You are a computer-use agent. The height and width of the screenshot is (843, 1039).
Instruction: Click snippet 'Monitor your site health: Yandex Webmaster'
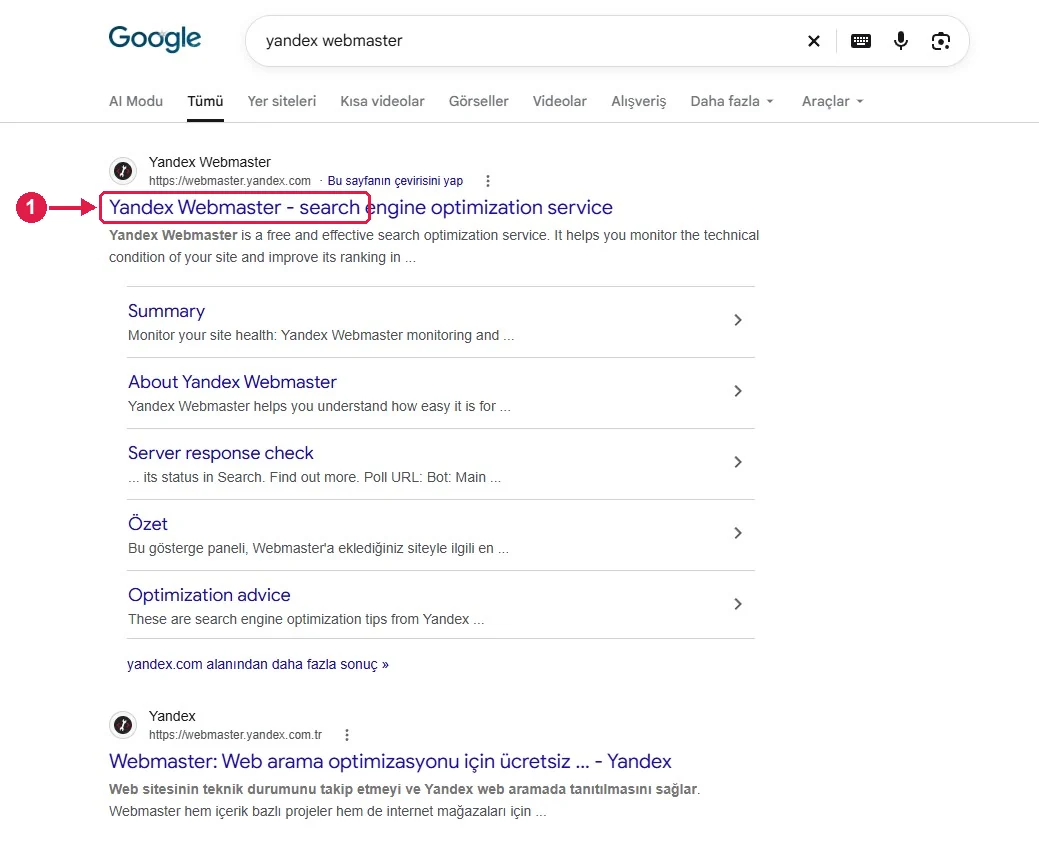coord(321,335)
